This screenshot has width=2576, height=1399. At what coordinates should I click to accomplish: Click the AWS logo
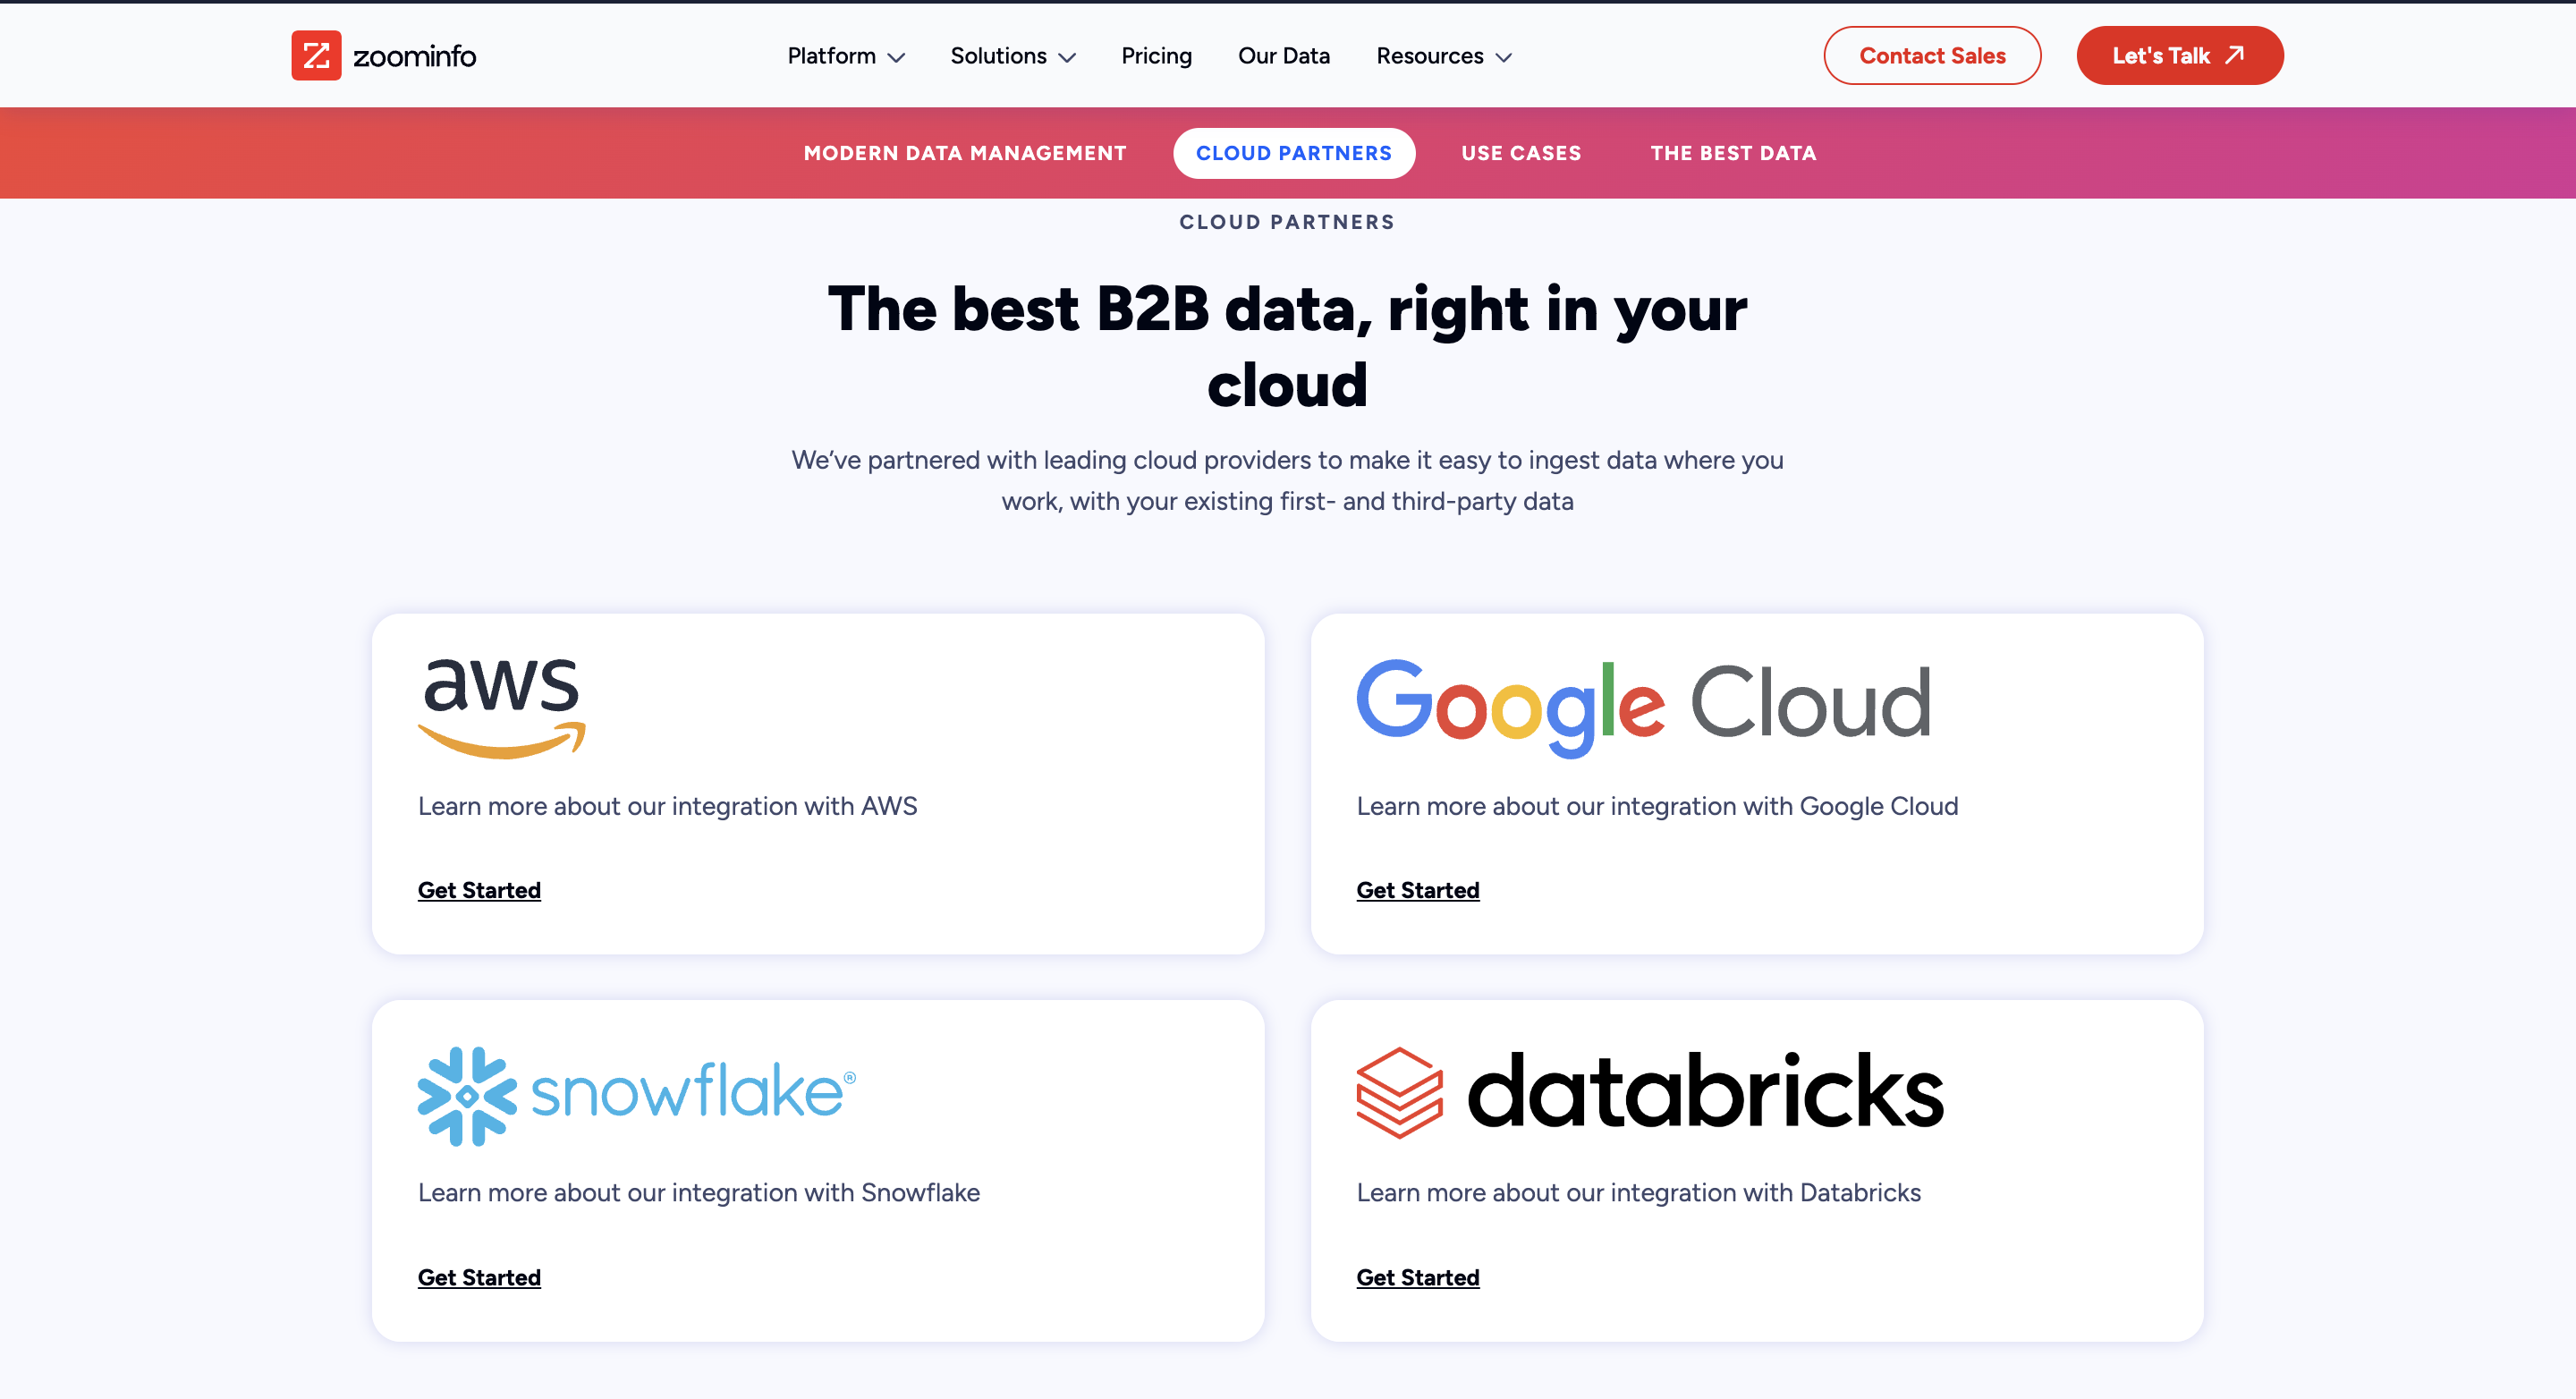(x=501, y=707)
